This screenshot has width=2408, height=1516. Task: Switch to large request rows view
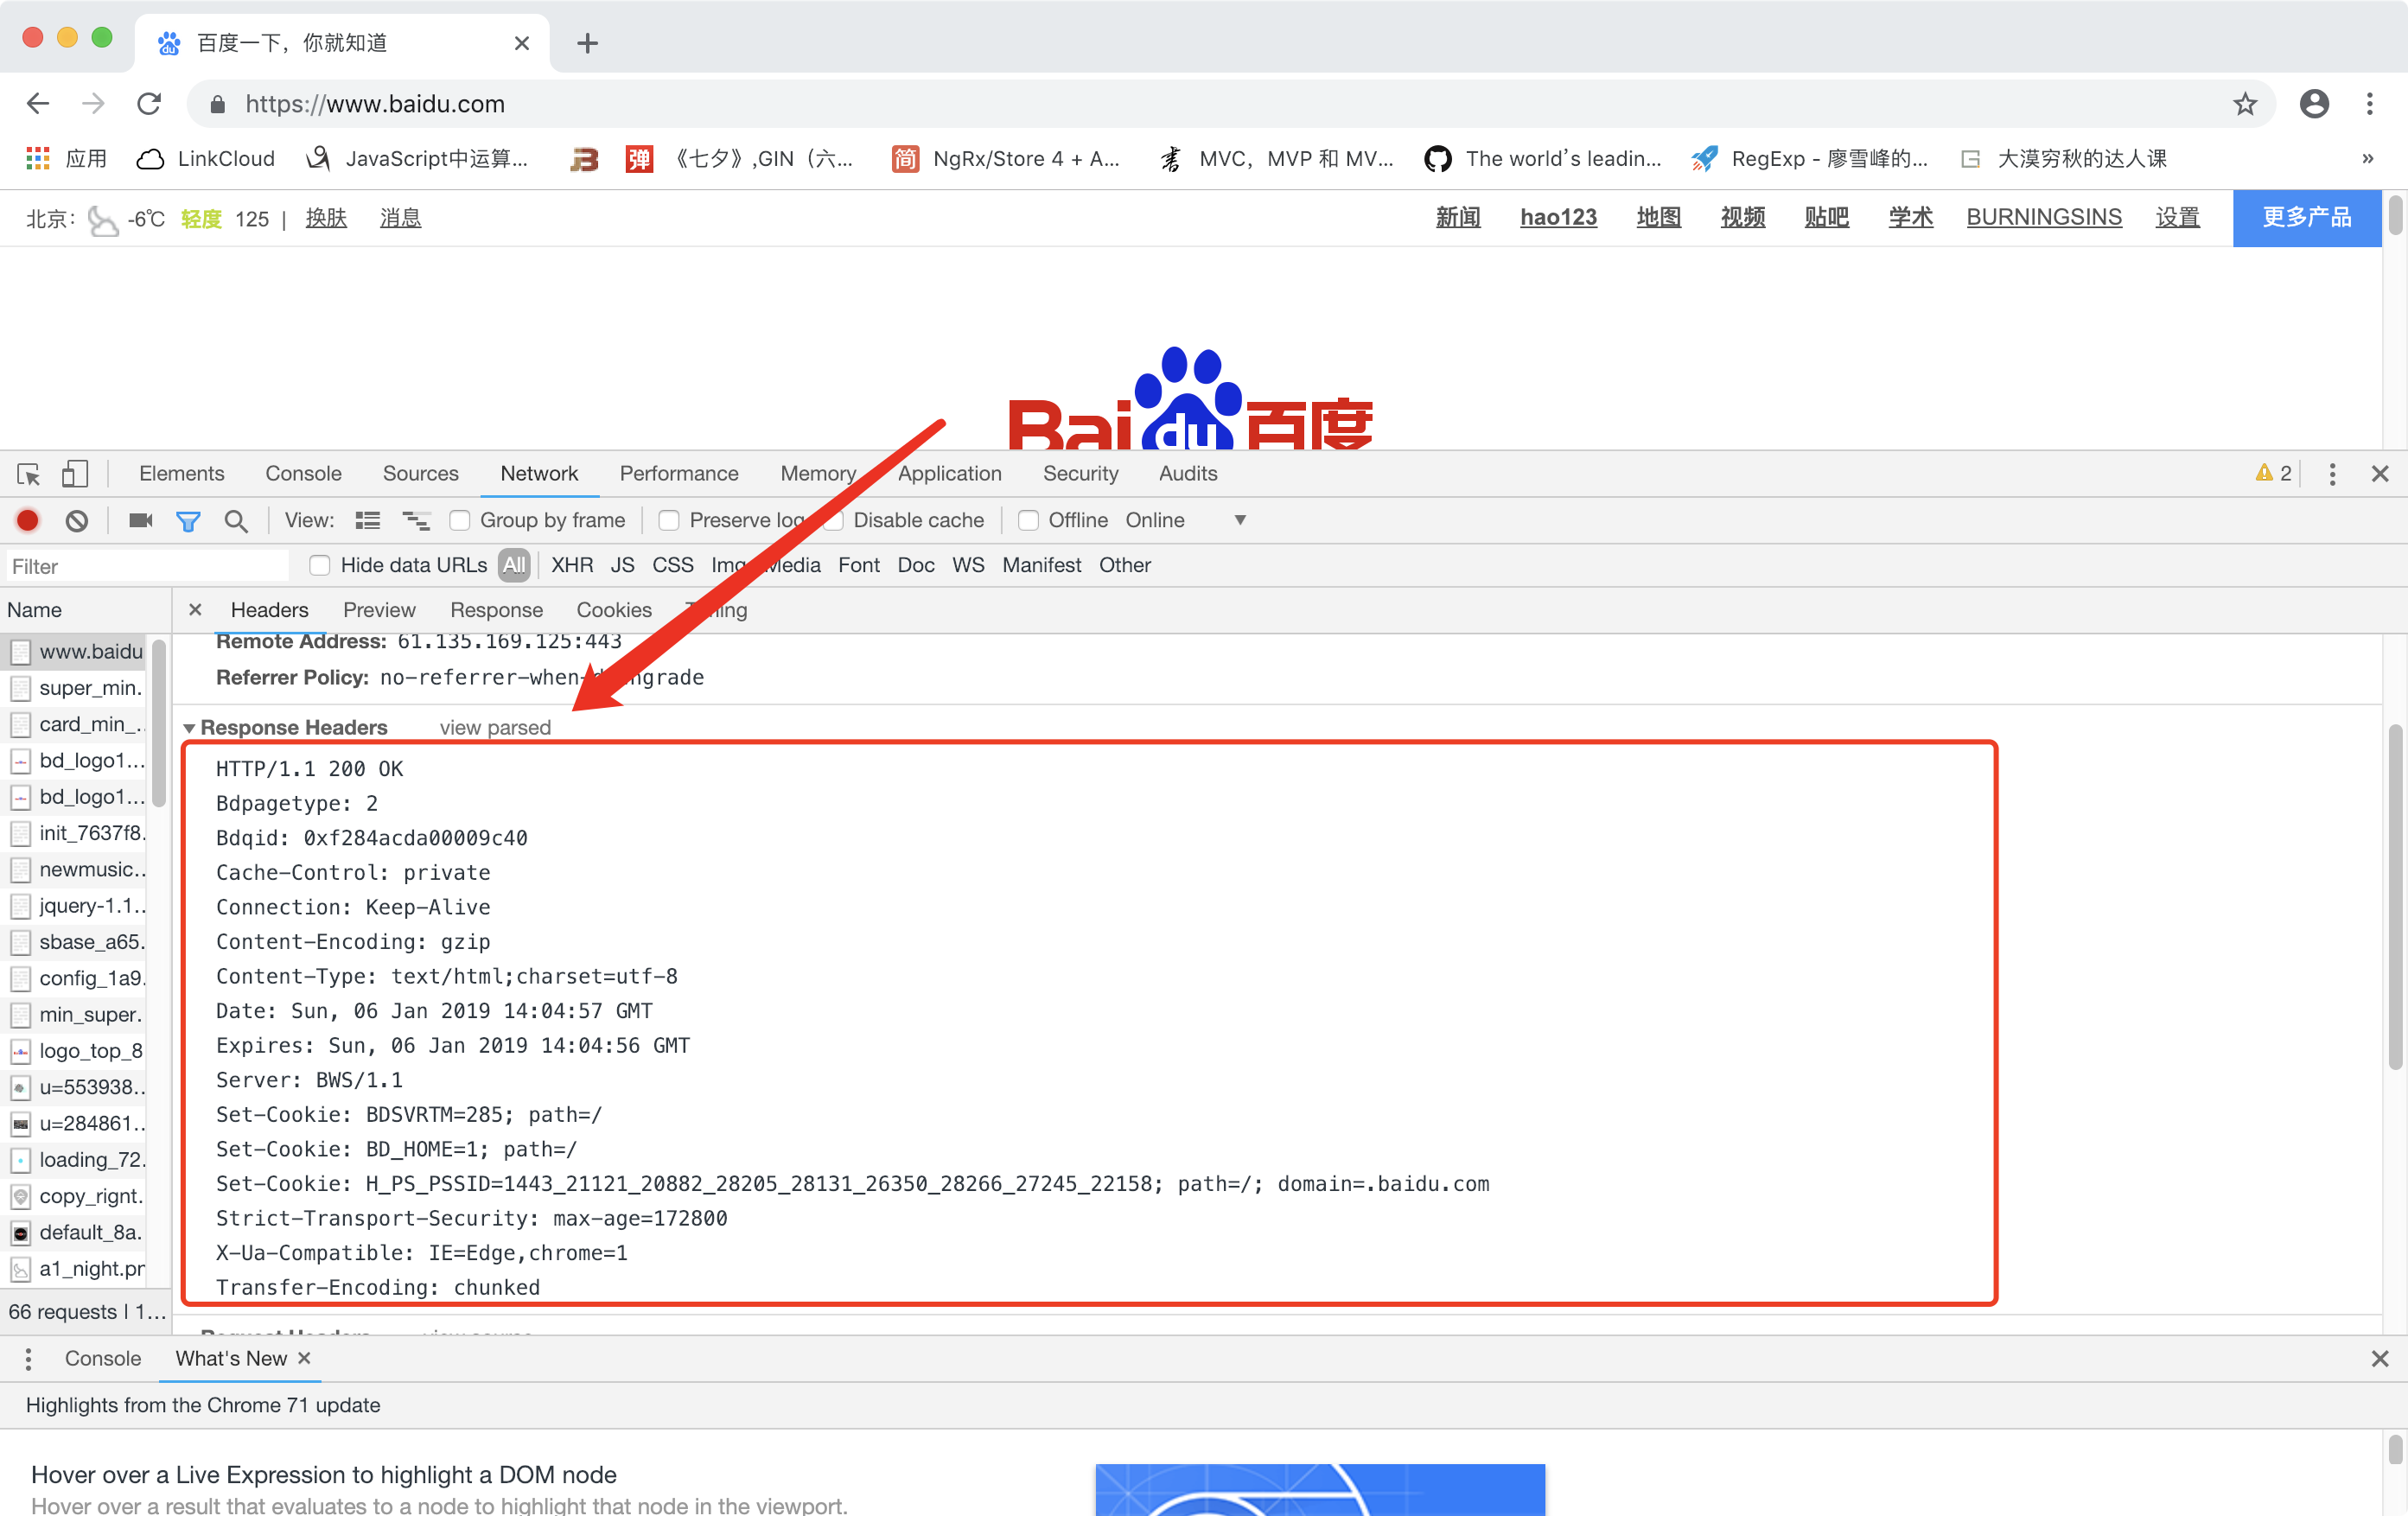[368, 520]
